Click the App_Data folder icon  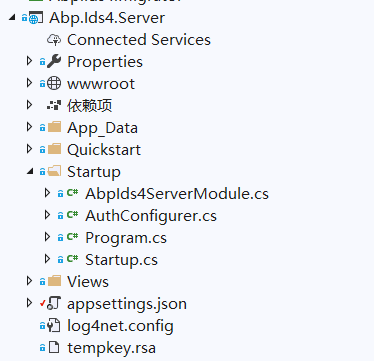[54, 127]
